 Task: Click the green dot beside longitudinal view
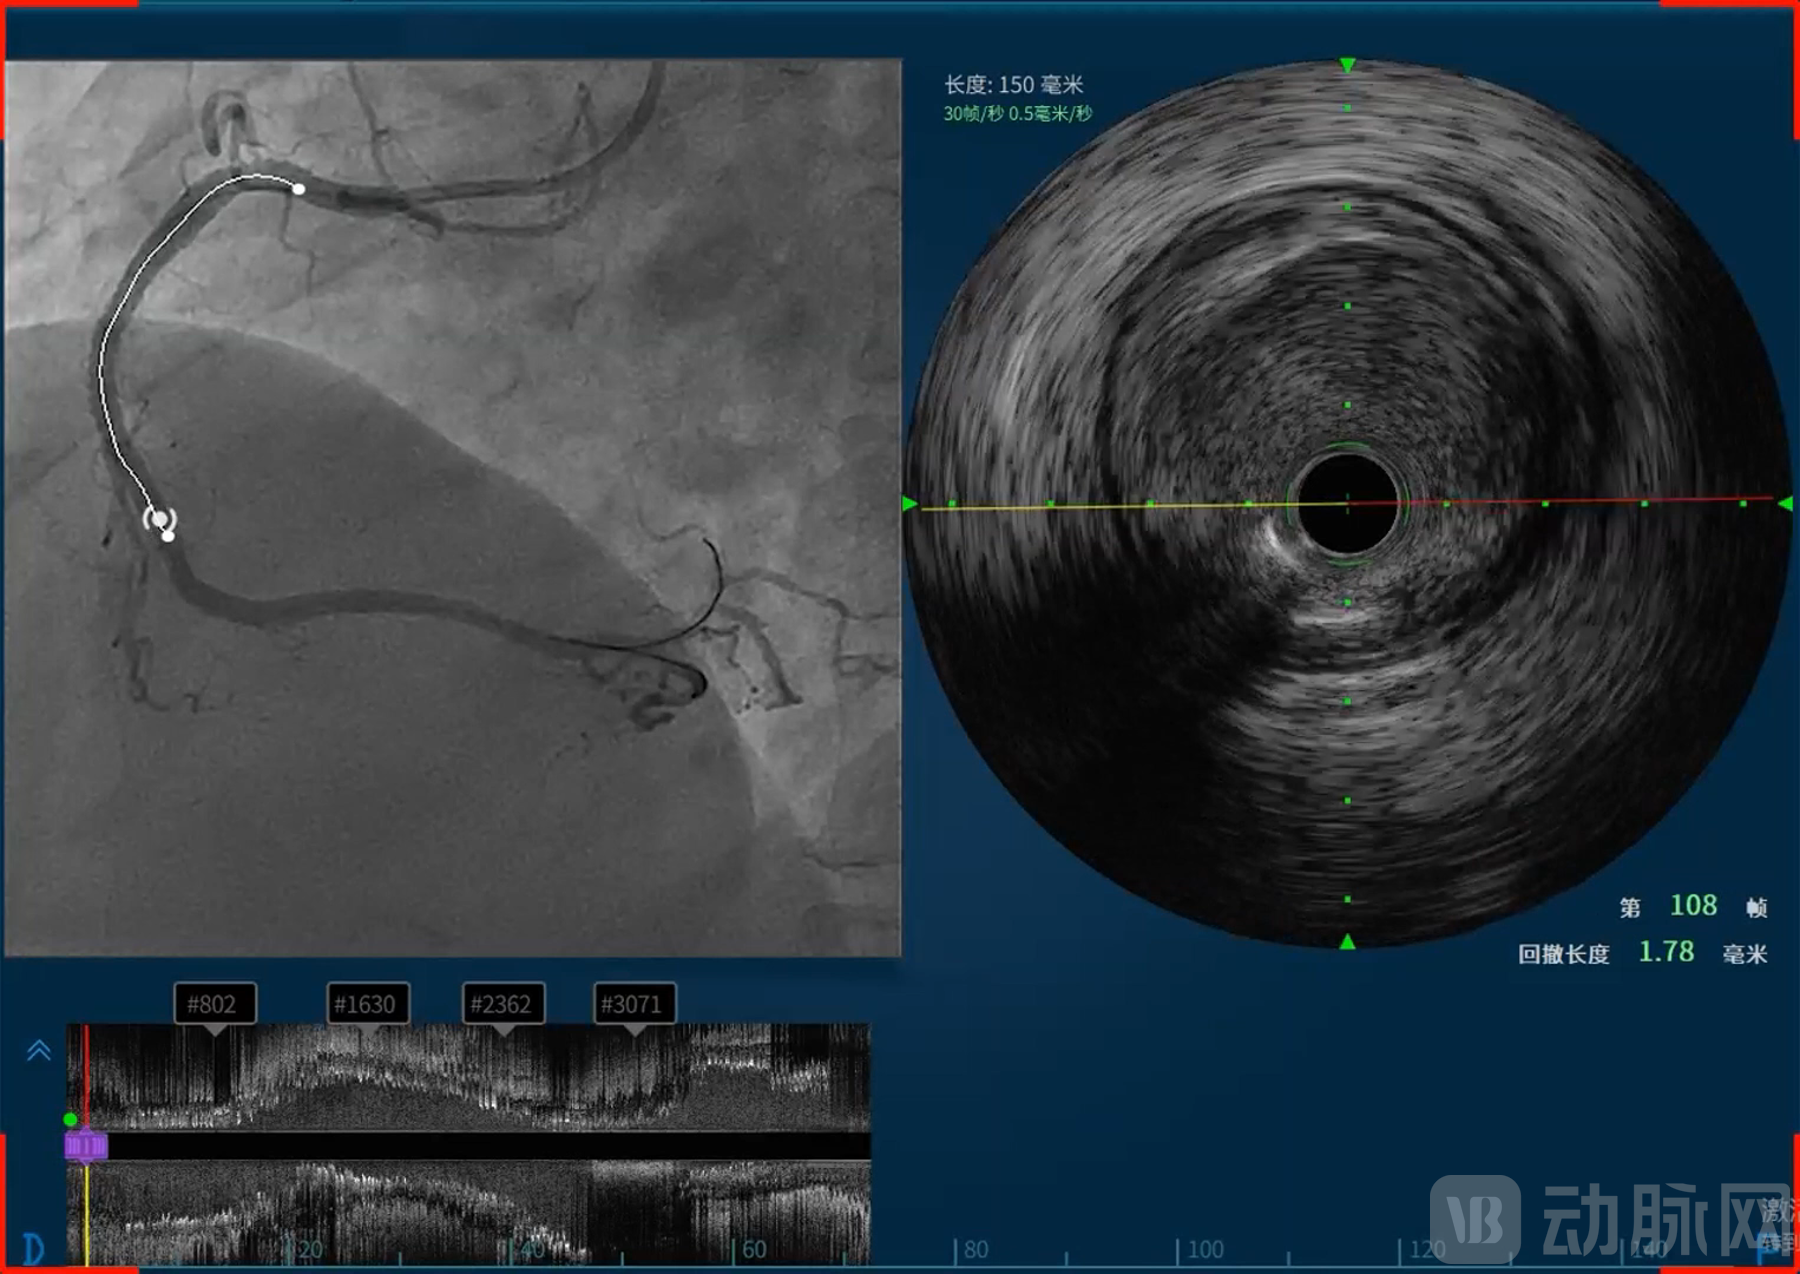(70, 1119)
